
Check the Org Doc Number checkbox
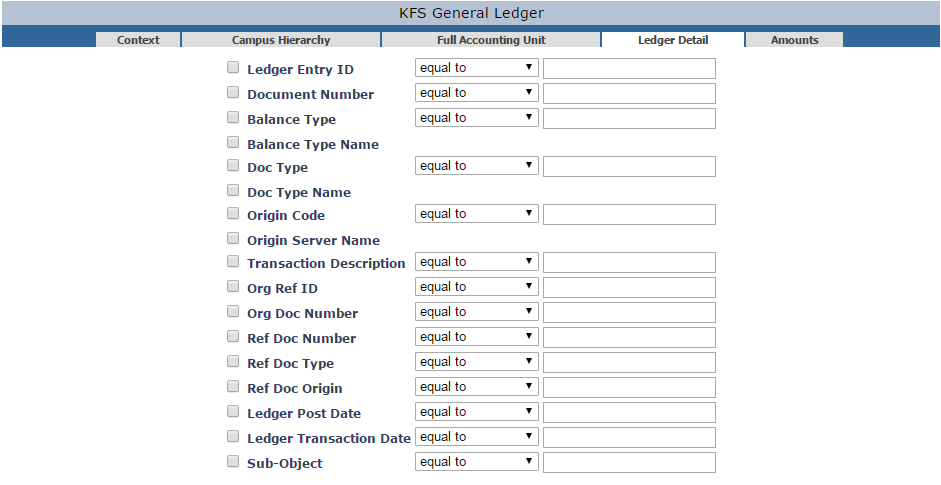click(233, 312)
